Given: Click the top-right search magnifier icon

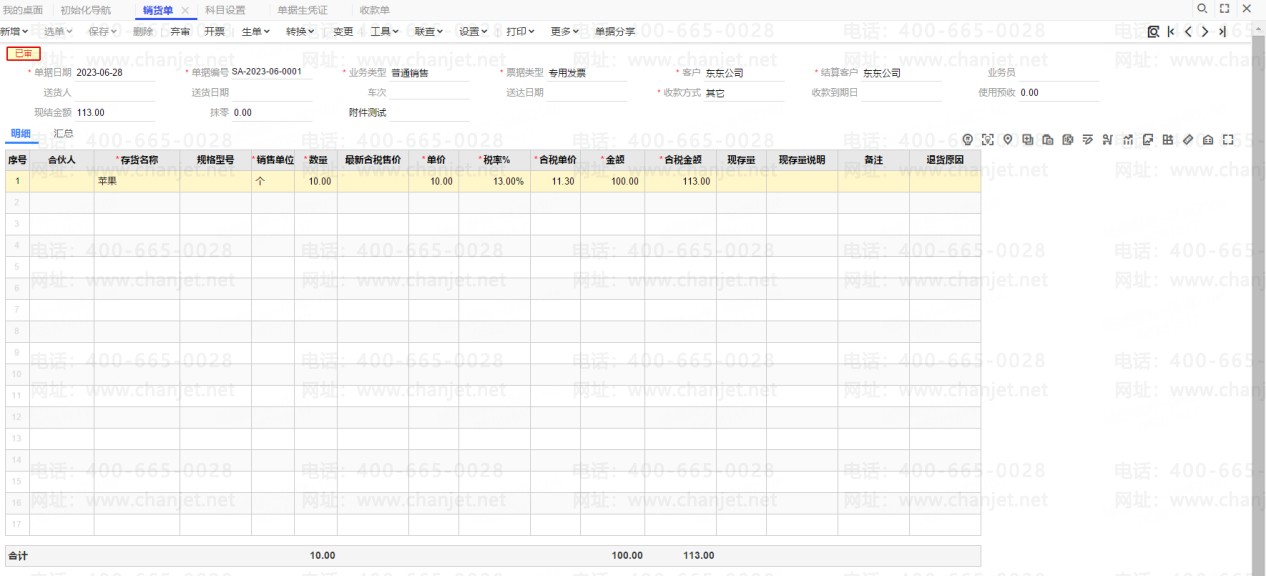Looking at the screenshot, I should pos(1202,9).
